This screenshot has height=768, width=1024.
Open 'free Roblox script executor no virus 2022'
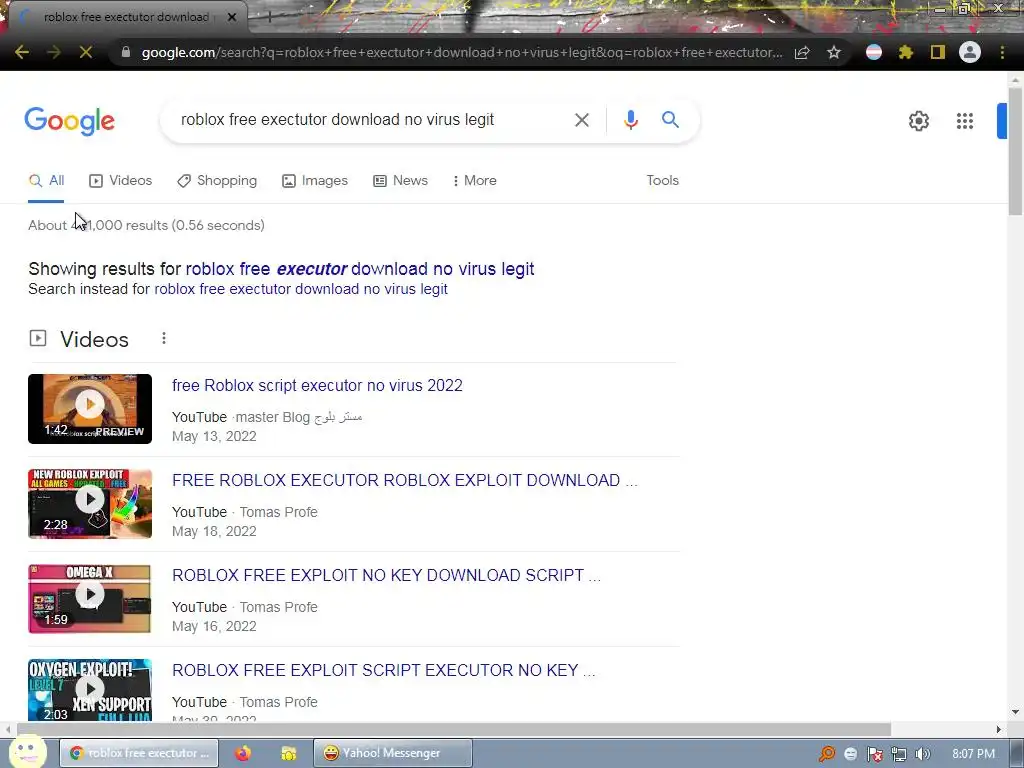coord(317,385)
